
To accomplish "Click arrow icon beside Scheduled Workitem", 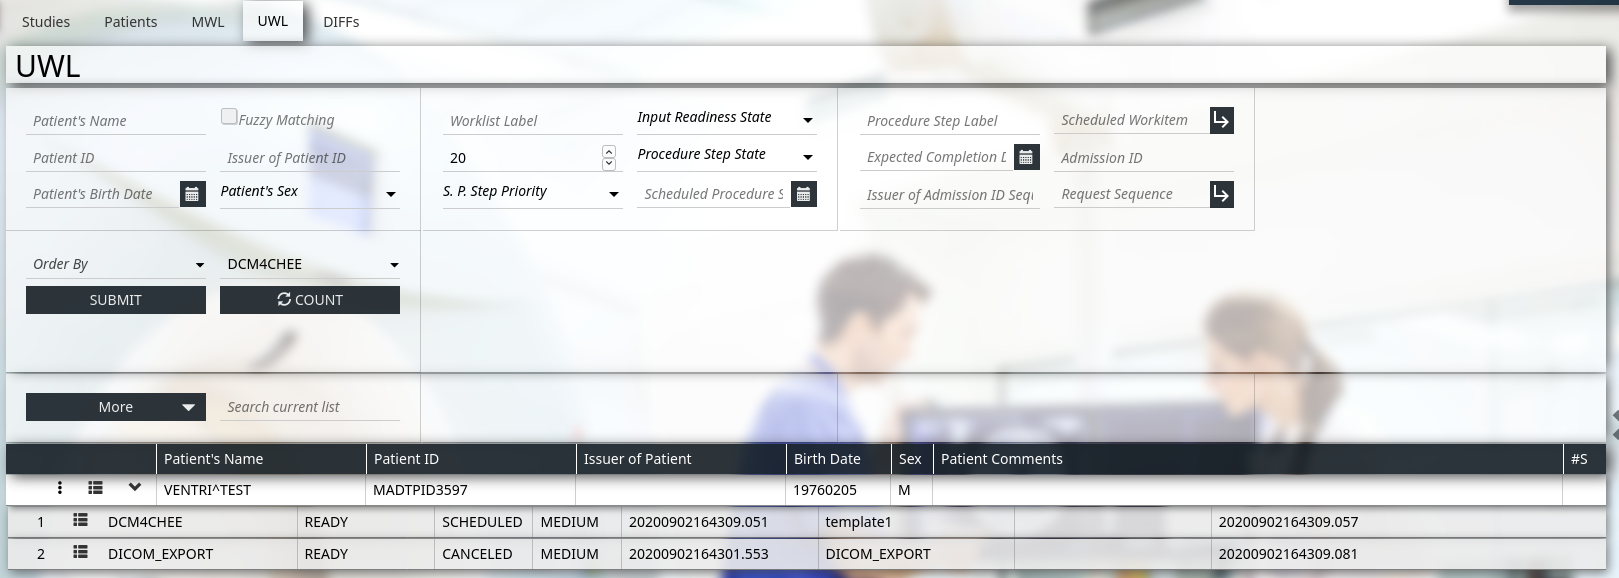I will tap(1221, 120).
